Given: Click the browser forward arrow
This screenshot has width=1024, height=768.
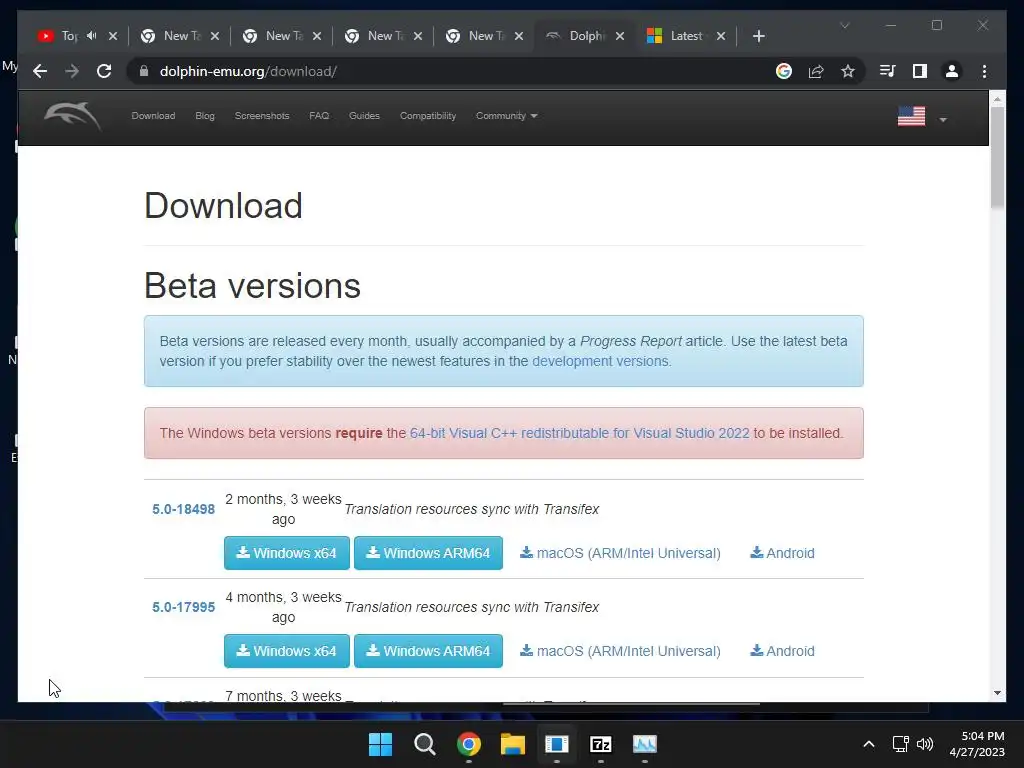Looking at the screenshot, I should pos(72,71).
